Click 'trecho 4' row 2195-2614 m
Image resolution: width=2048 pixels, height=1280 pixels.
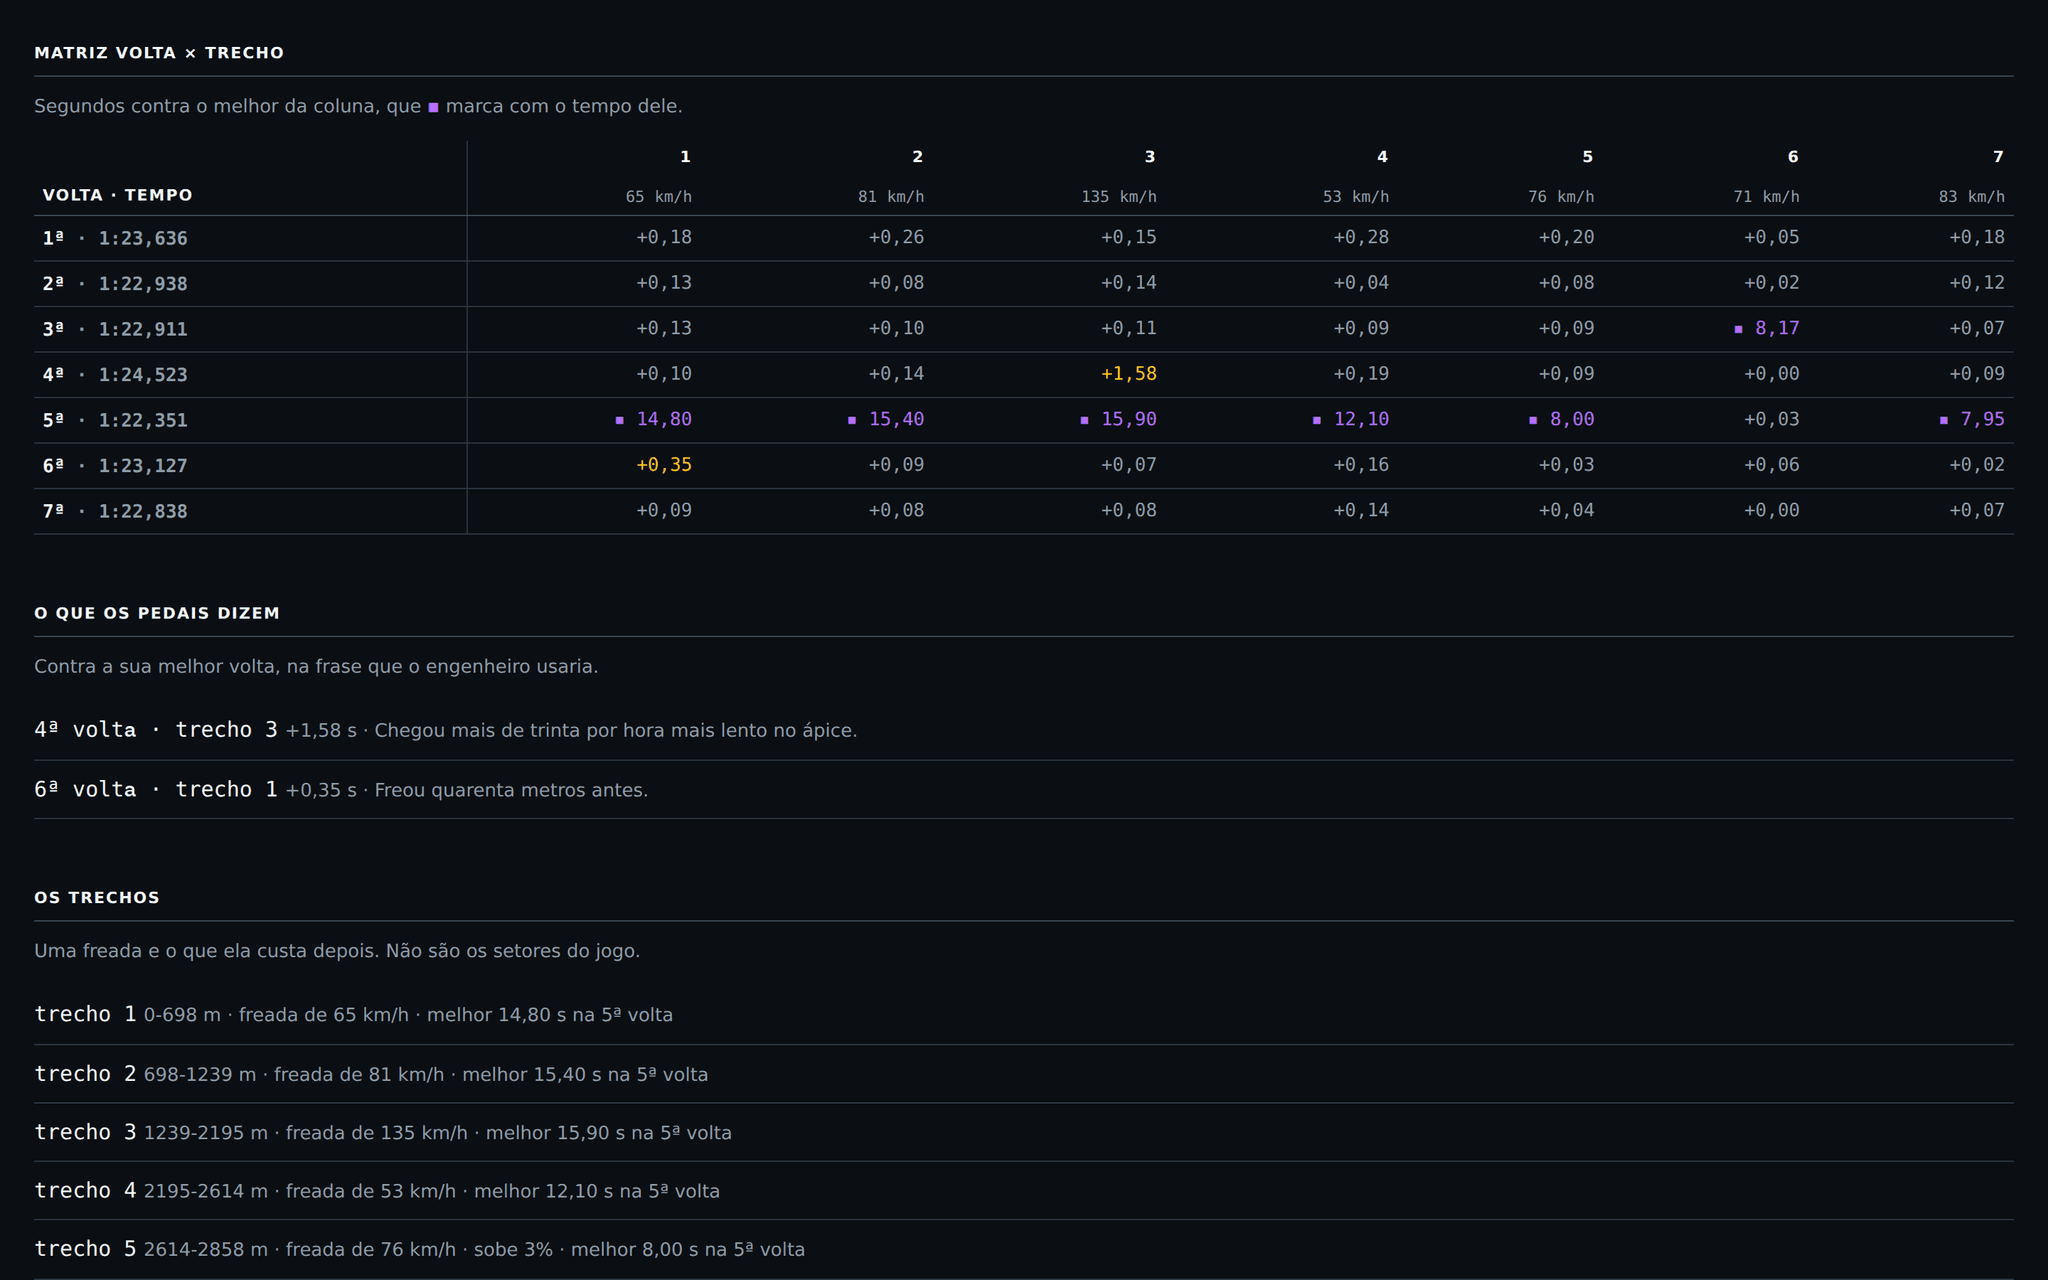(x=1023, y=1191)
